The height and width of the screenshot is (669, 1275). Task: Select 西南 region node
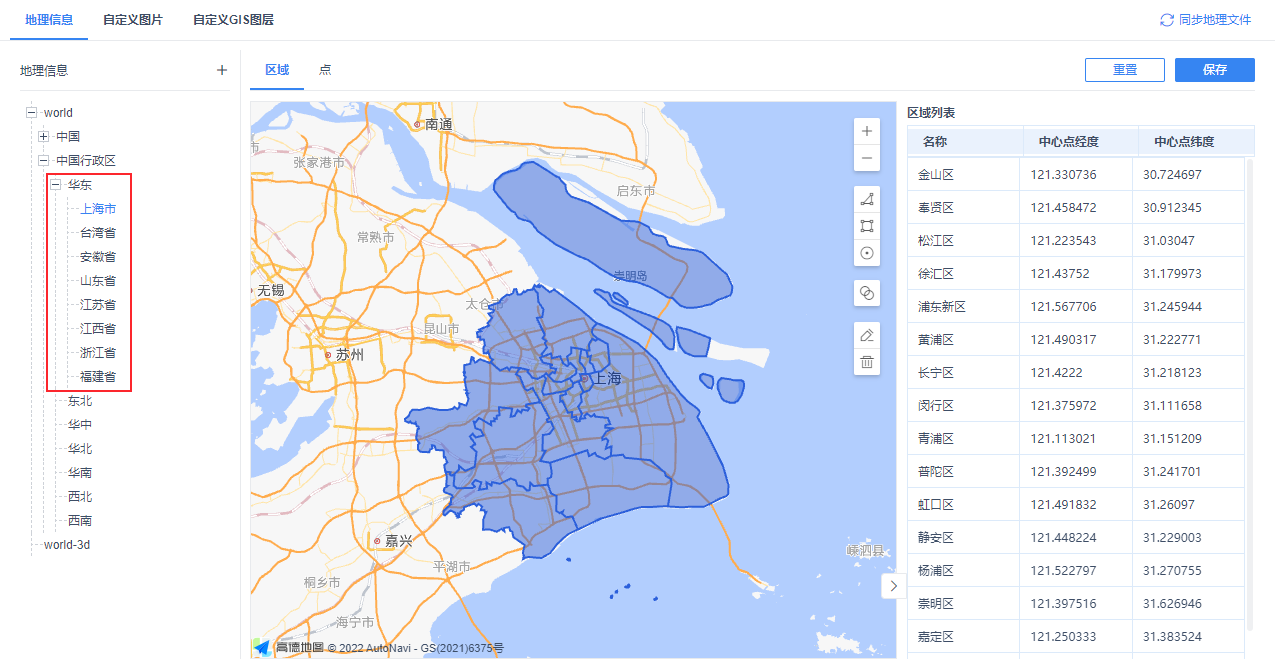[x=80, y=521]
